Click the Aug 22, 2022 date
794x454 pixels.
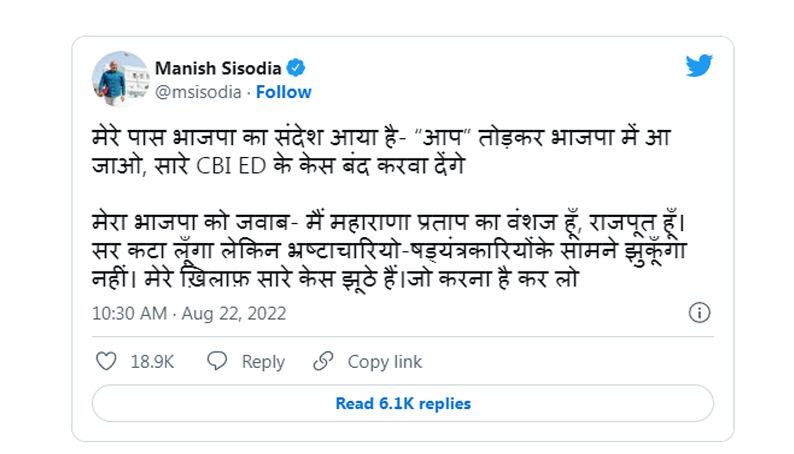[x=234, y=313]
